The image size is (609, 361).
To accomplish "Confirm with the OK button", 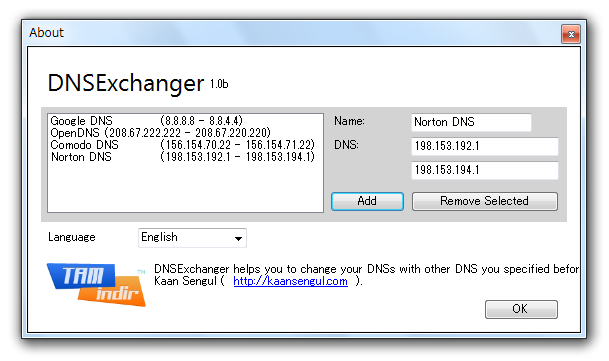I will coord(521,309).
